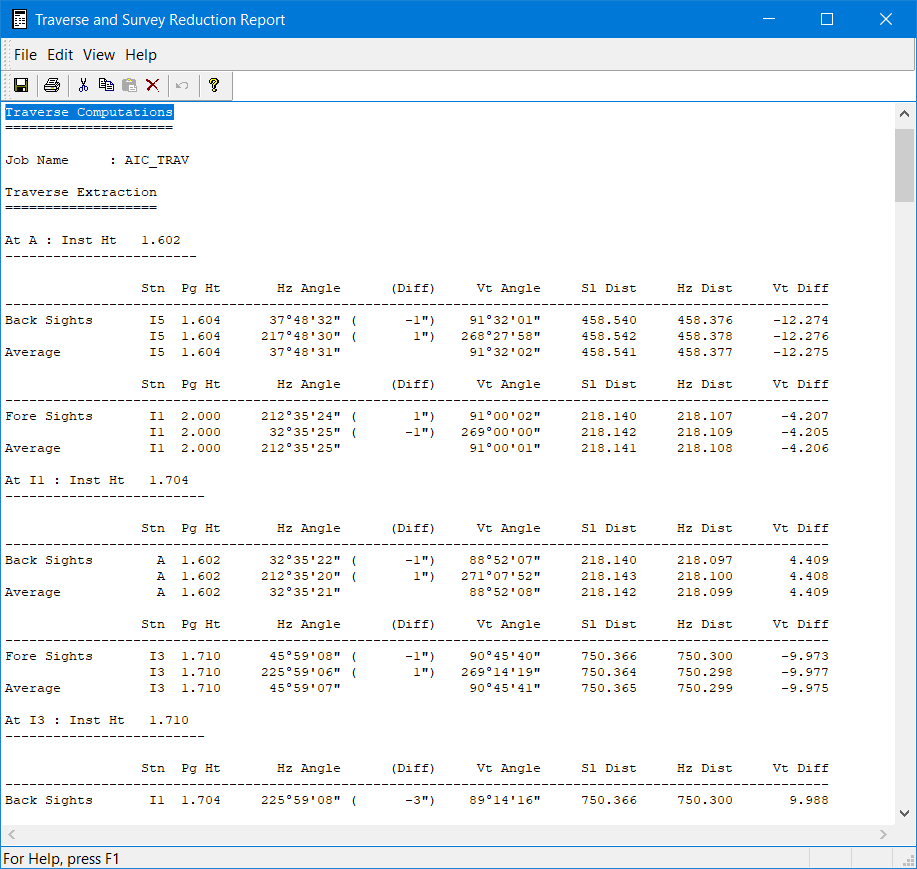Screen dimensions: 917x869
Task: Click the Hz Angle value 217°48'30"
Action: [x=301, y=336]
